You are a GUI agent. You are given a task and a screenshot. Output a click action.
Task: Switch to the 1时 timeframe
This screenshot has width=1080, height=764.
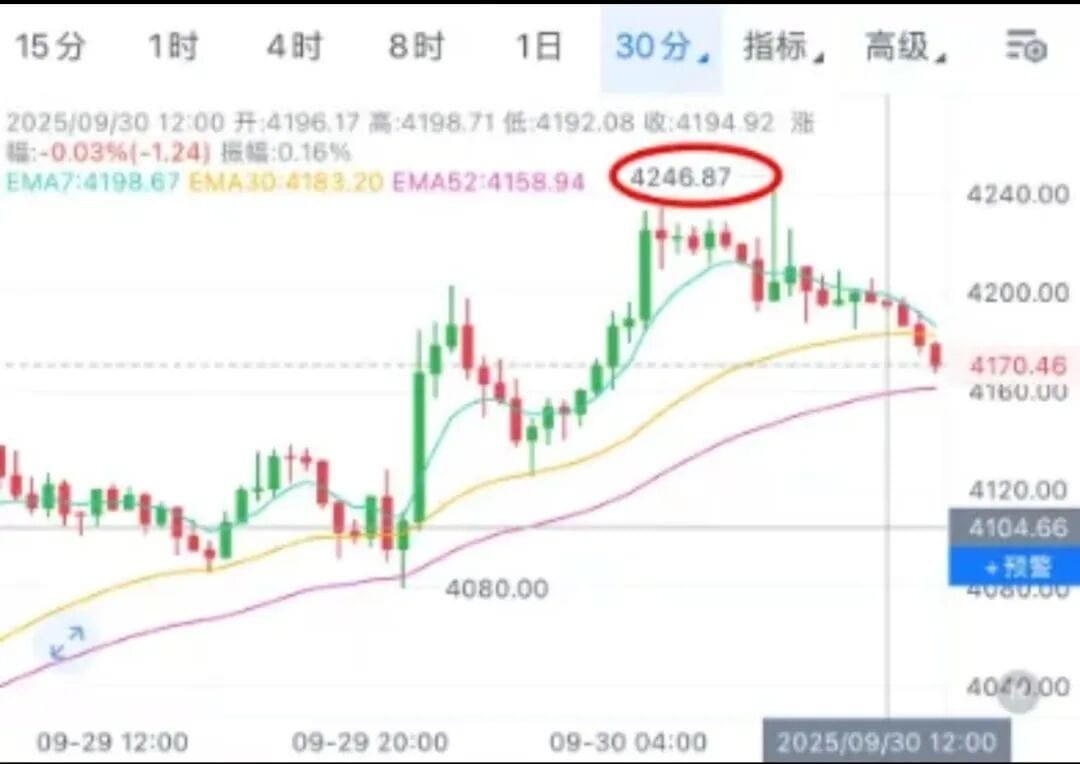(x=174, y=47)
